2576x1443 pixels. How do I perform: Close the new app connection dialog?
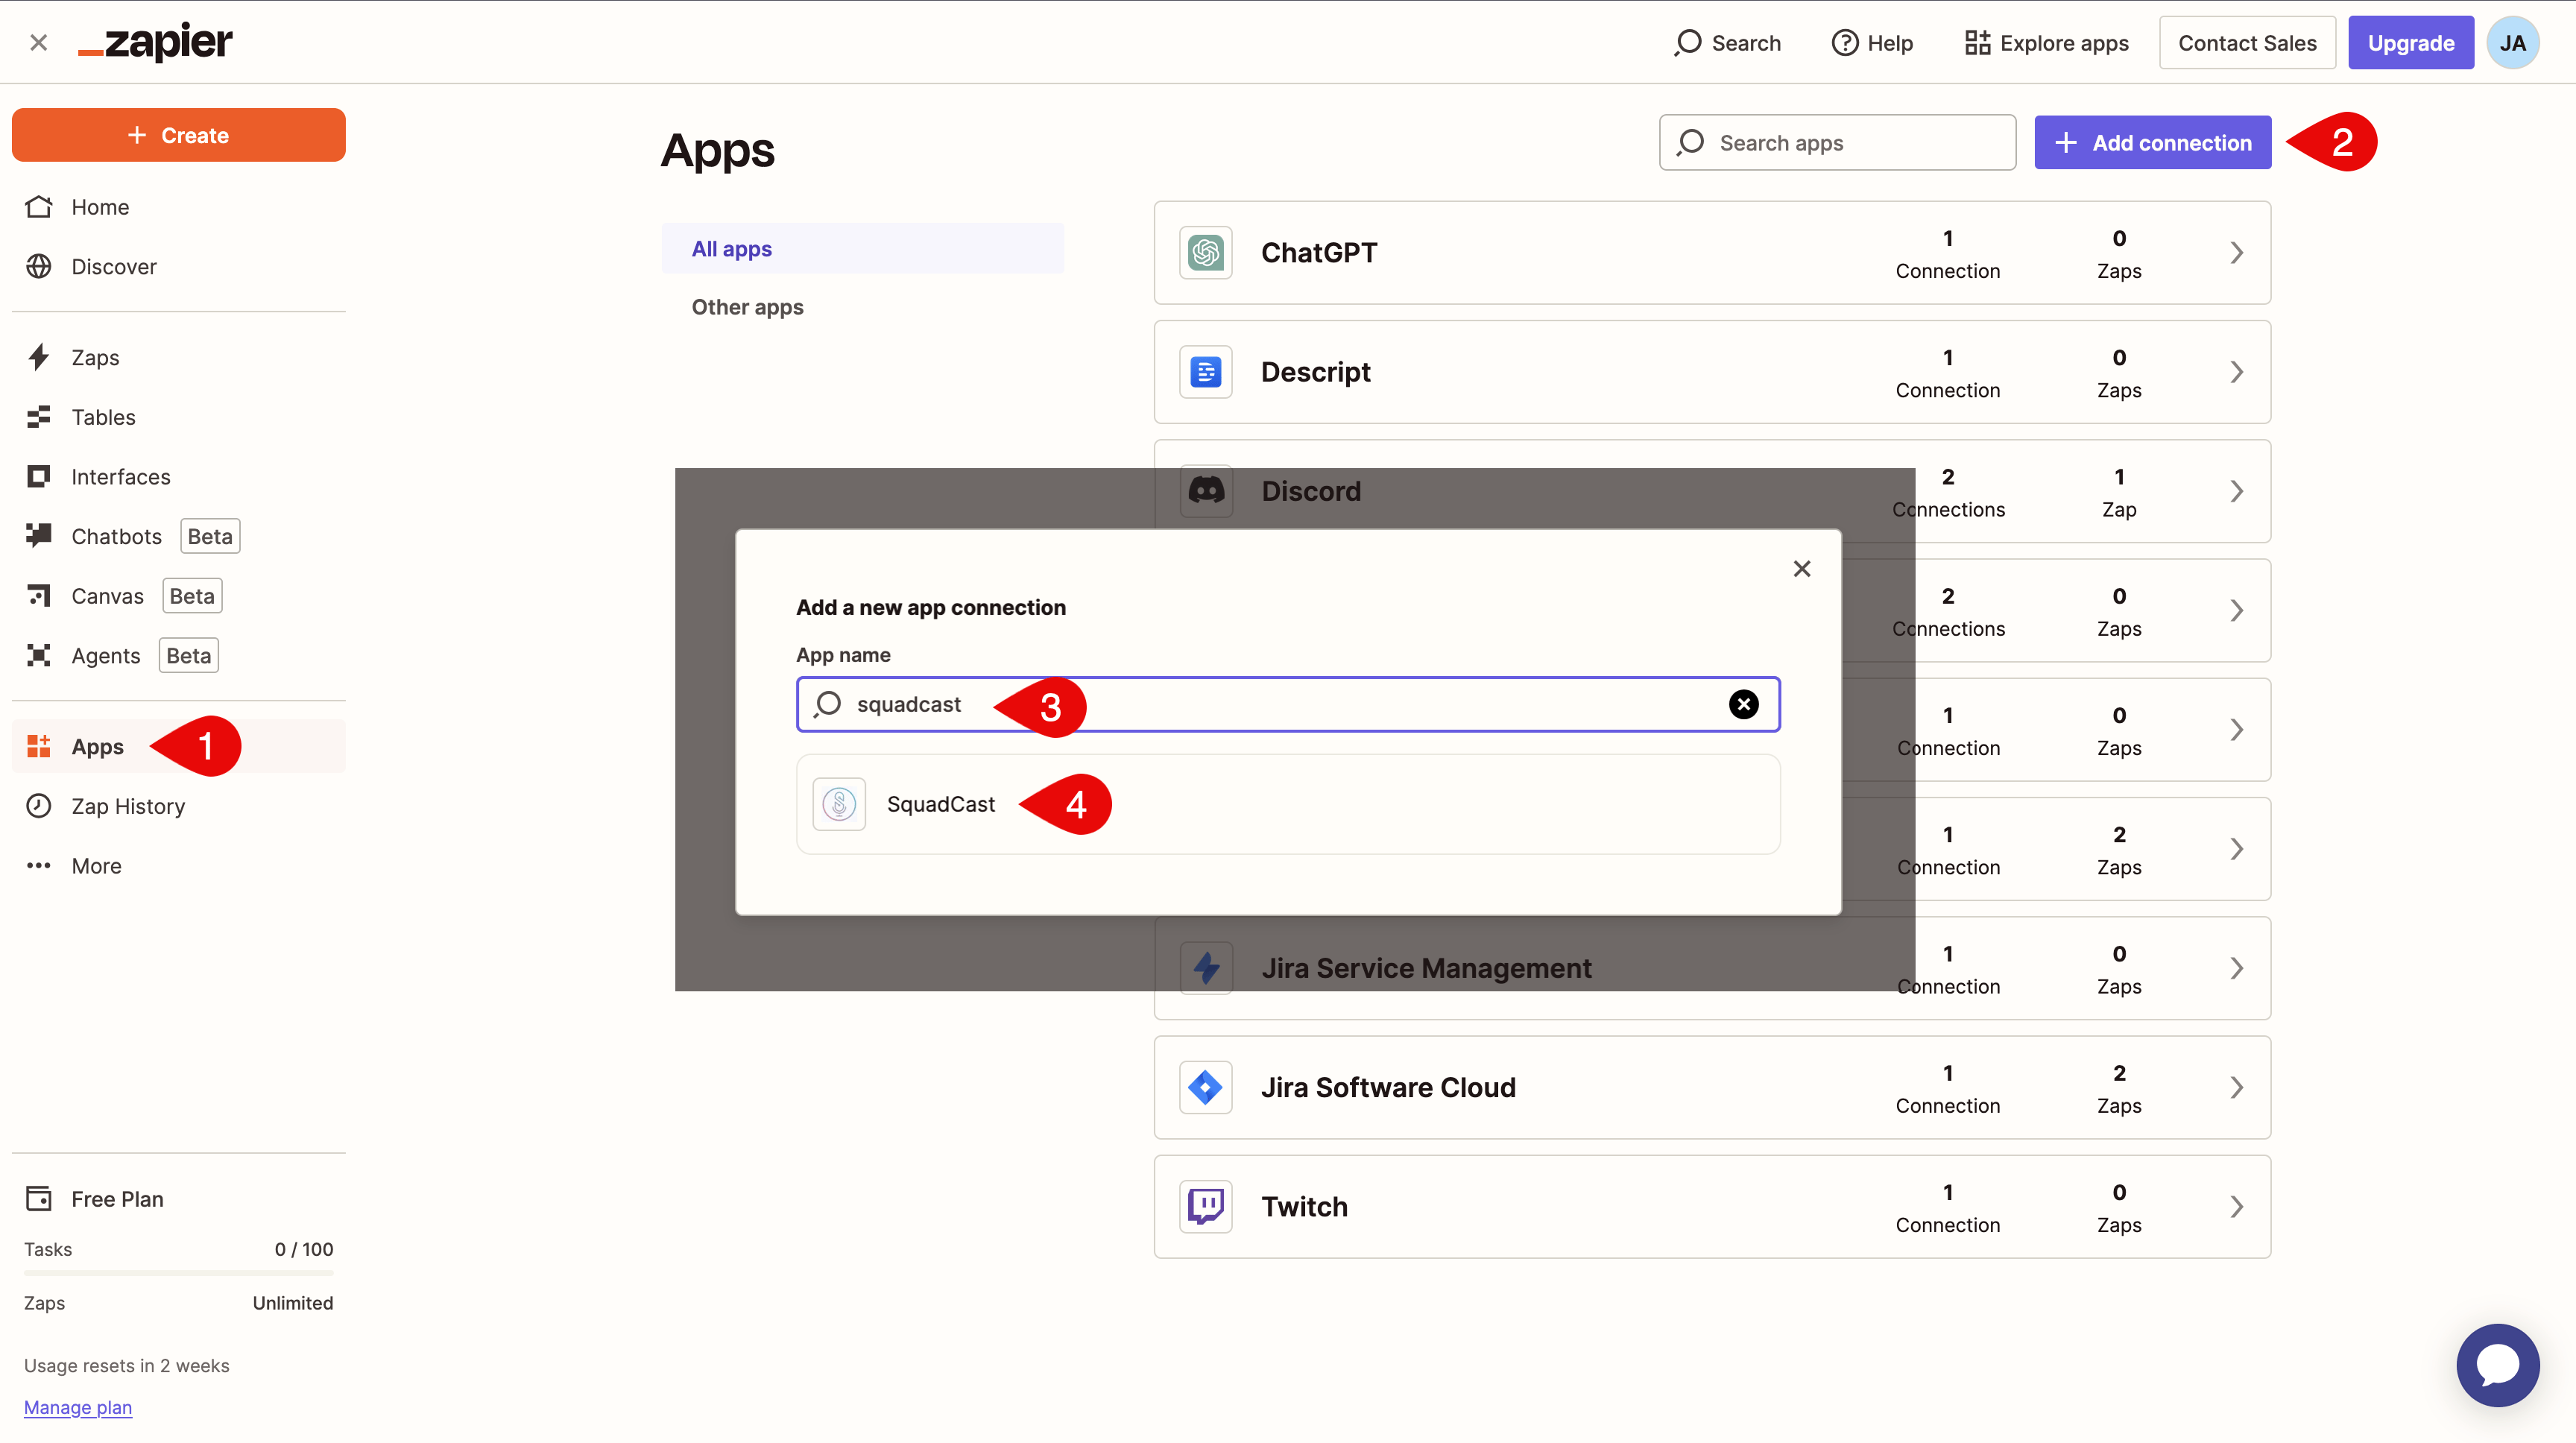point(1801,569)
